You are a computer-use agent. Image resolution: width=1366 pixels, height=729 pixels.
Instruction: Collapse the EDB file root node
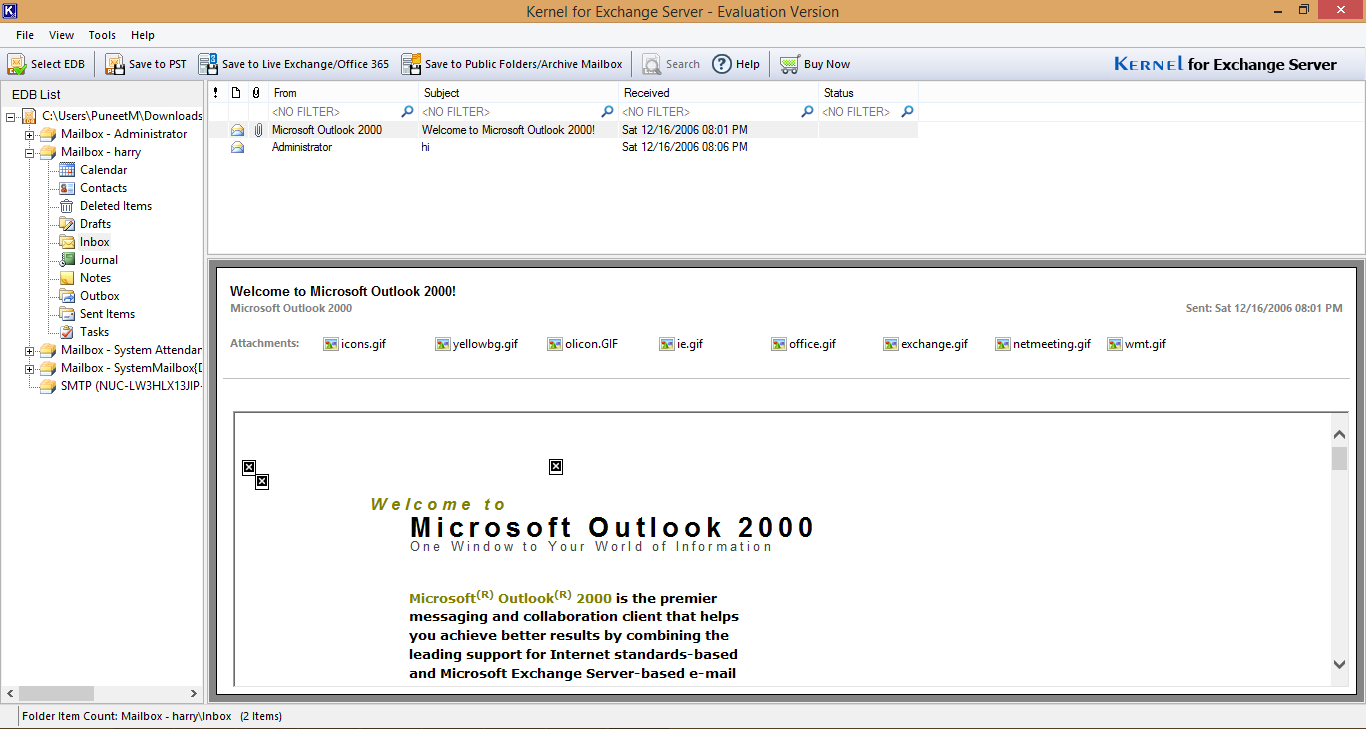tap(10, 116)
